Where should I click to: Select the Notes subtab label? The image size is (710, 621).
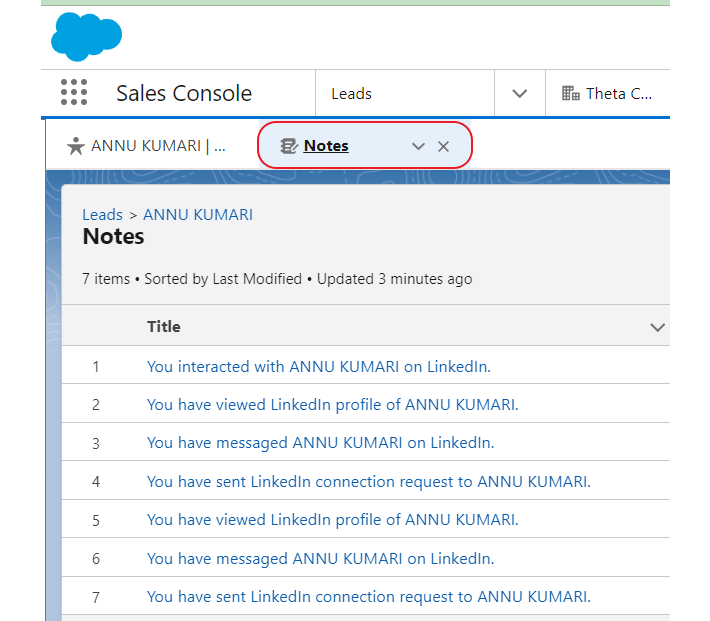(x=326, y=146)
